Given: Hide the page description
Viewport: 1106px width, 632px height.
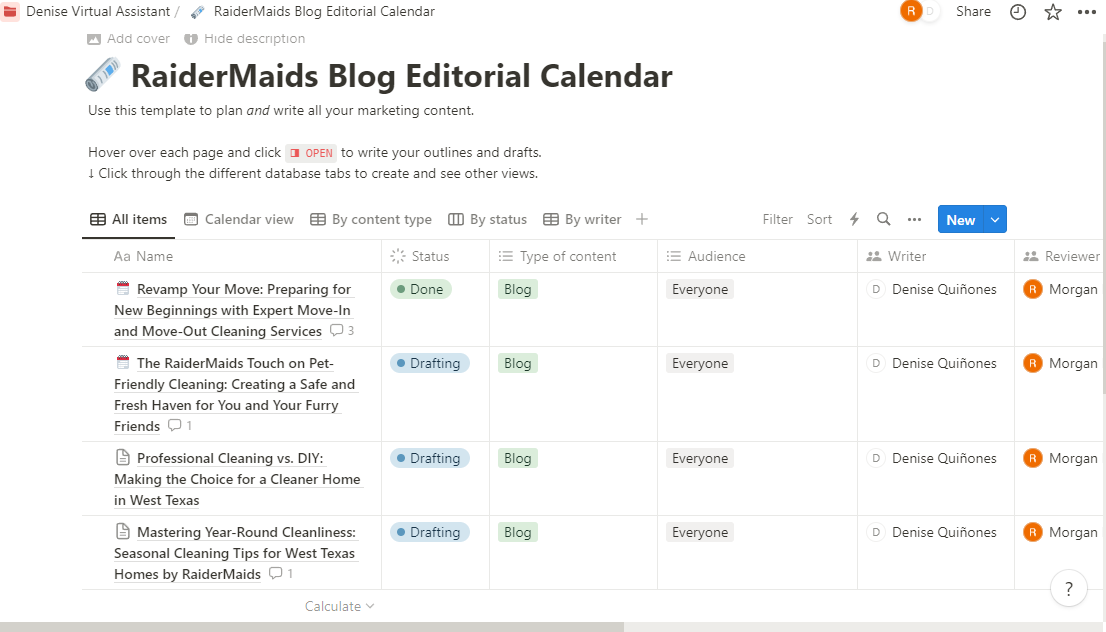Looking at the screenshot, I should point(245,38).
